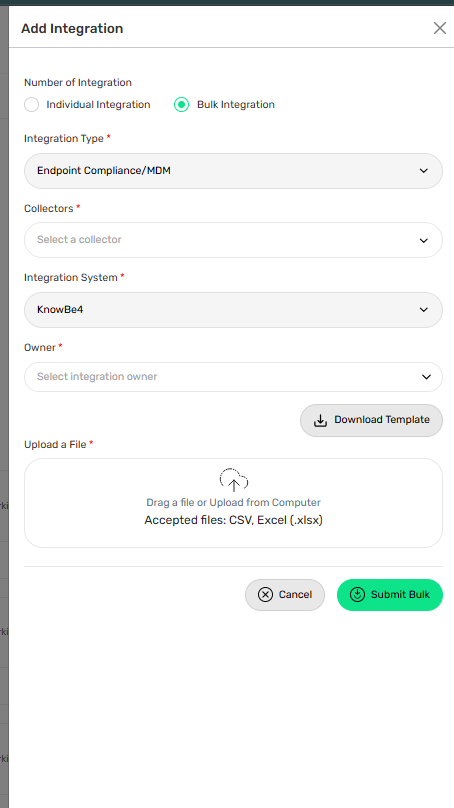Click the download tray icon
The height and width of the screenshot is (808, 454).
point(321,420)
